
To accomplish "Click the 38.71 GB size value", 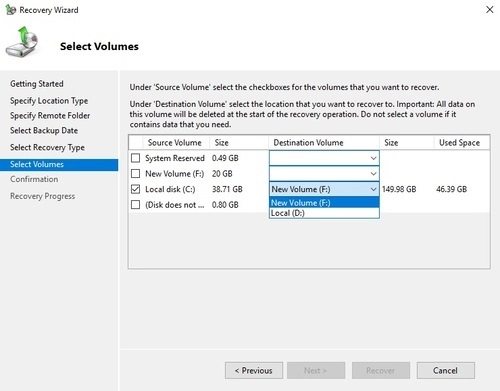I will tap(227, 189).
